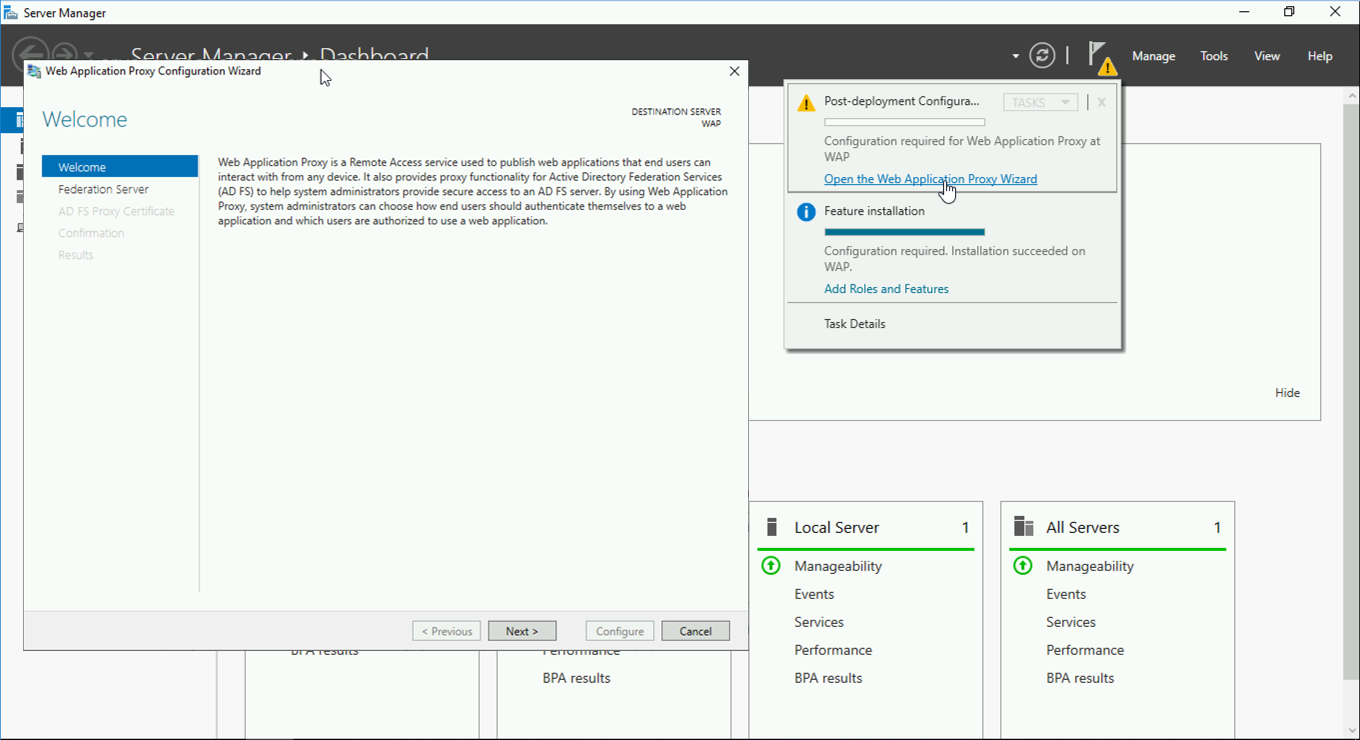The image size is (1360, 740).
Task: Click the Feature installation progress bar
Action: click(x=904, y=232)
